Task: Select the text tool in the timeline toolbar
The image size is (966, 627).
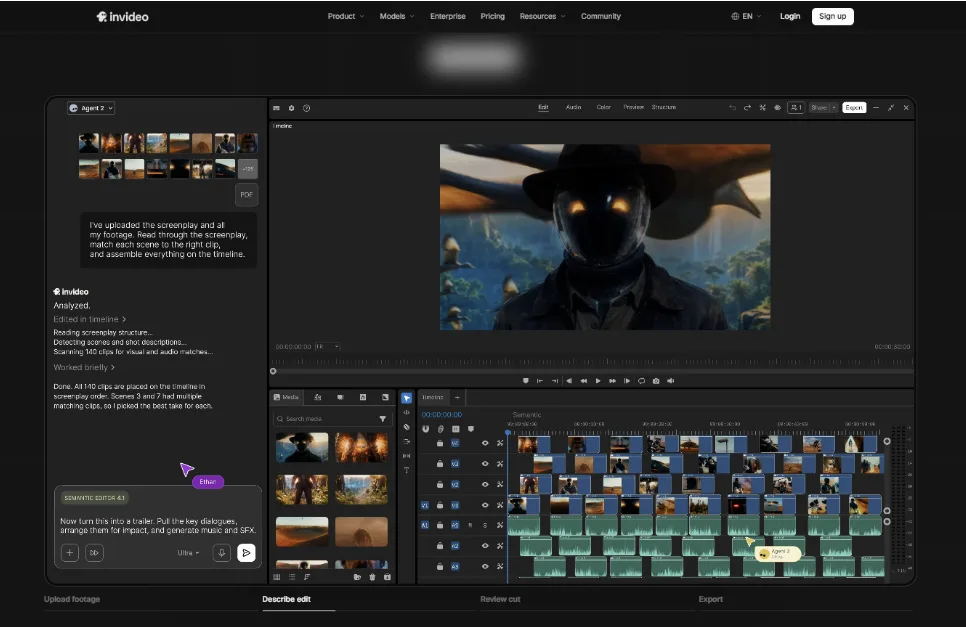Action: coord(407,471)
